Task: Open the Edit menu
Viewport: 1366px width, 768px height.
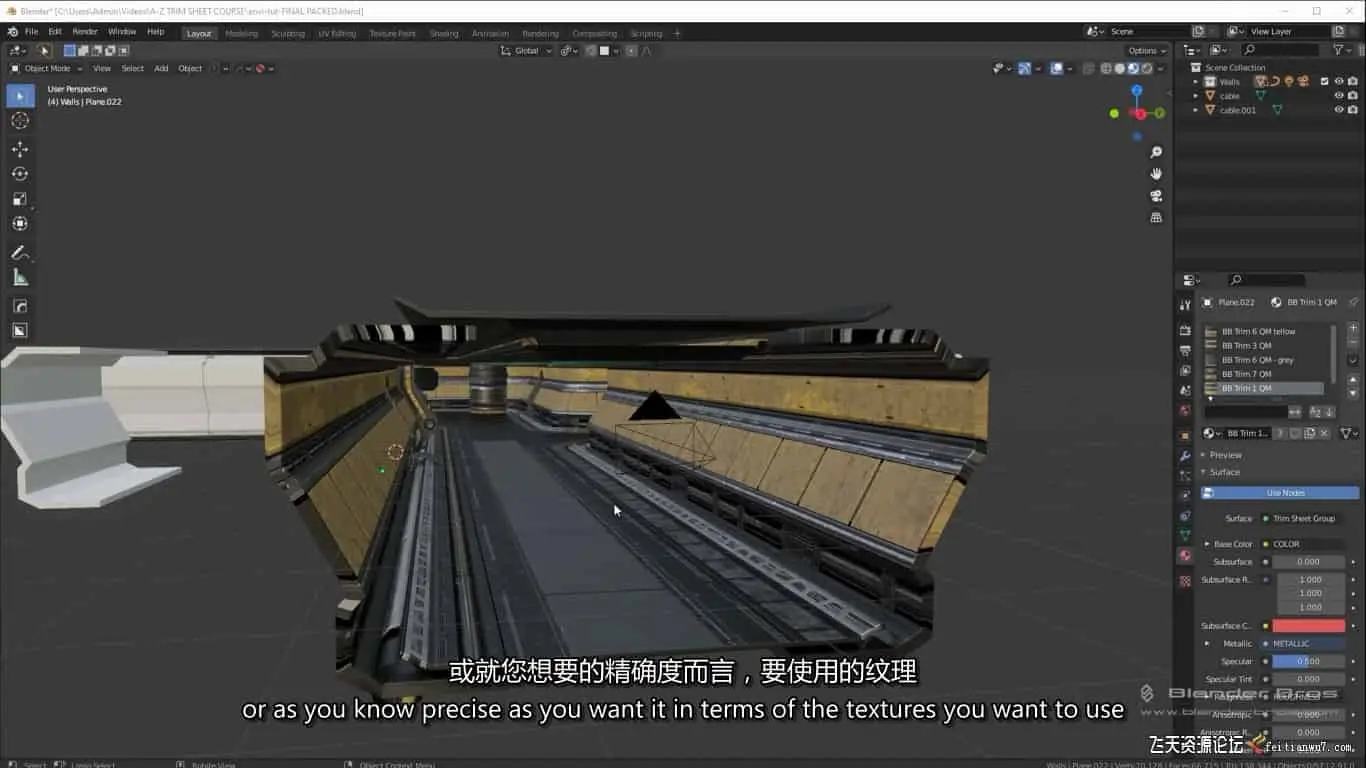Action: pos(55,32)
